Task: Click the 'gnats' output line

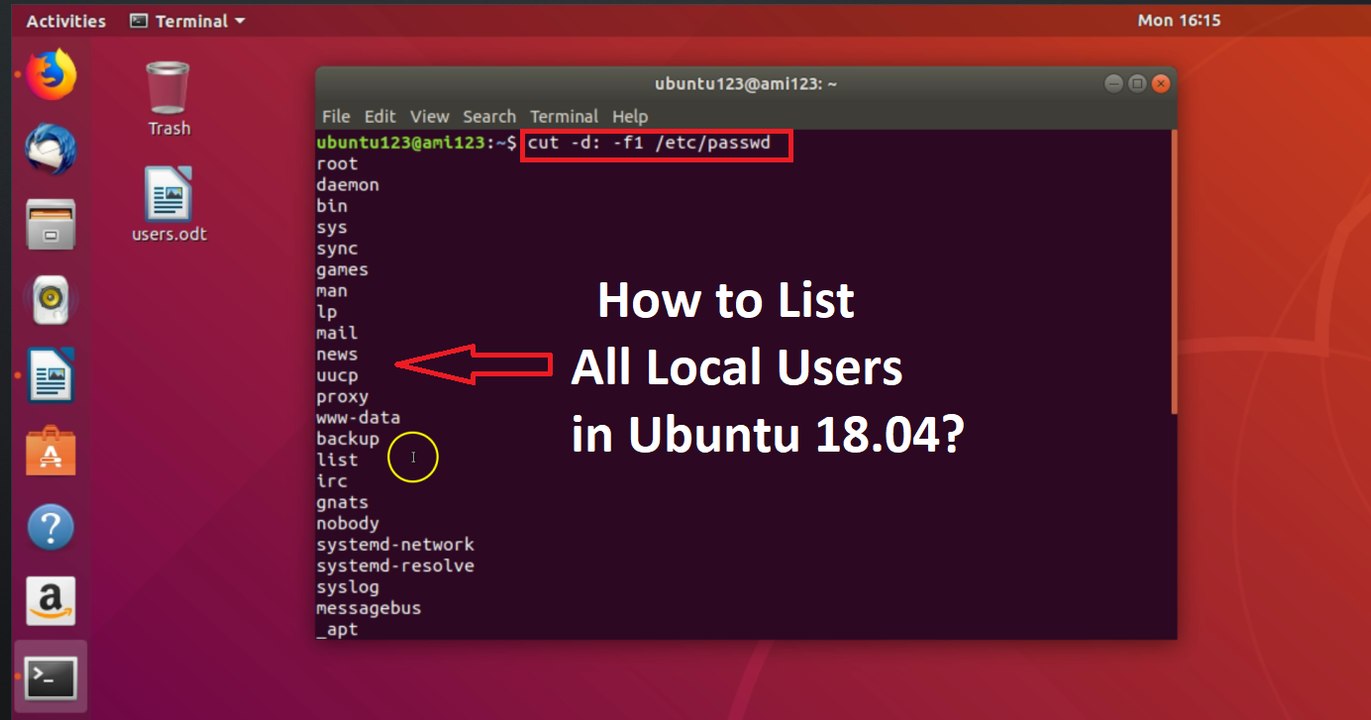Action: tap(343, 503)
